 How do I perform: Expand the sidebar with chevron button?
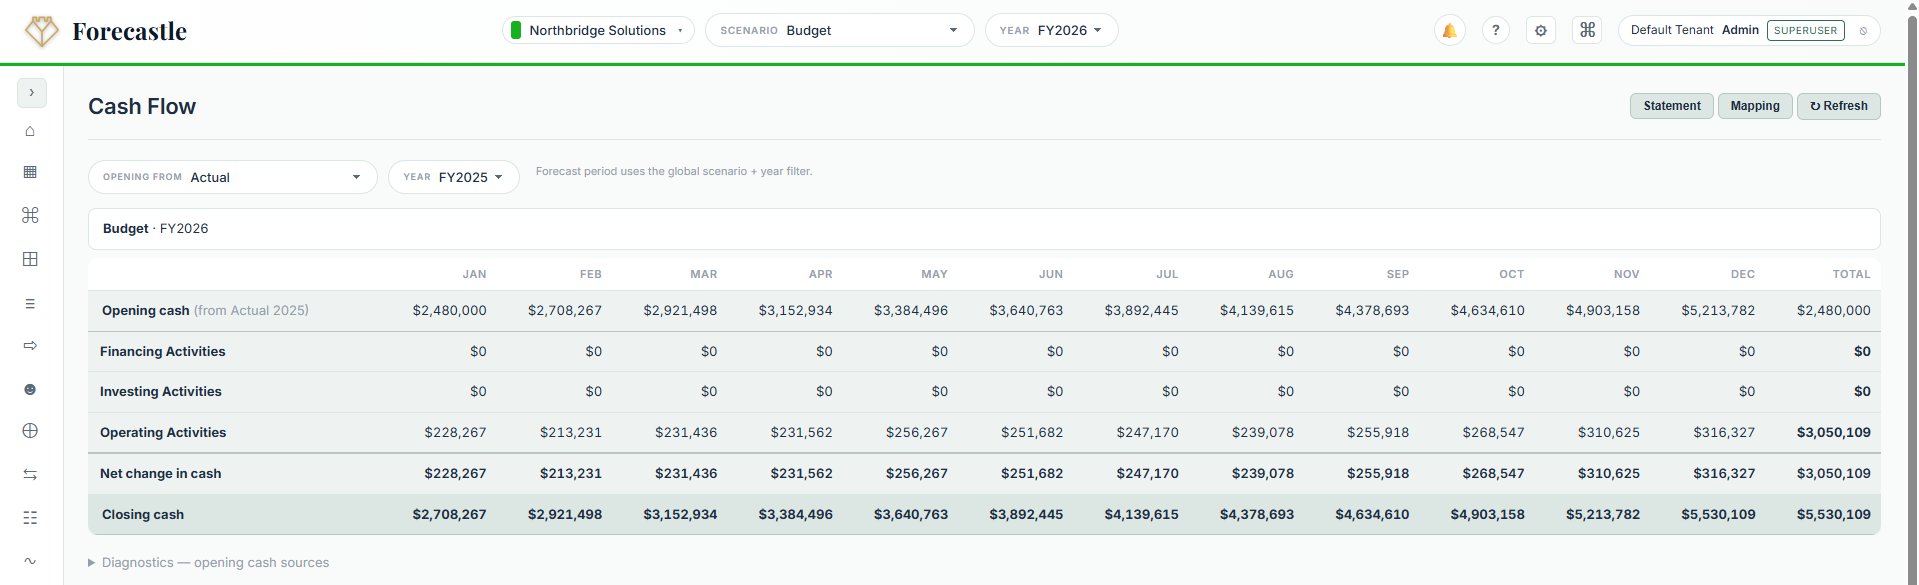(x=32, y=92)
